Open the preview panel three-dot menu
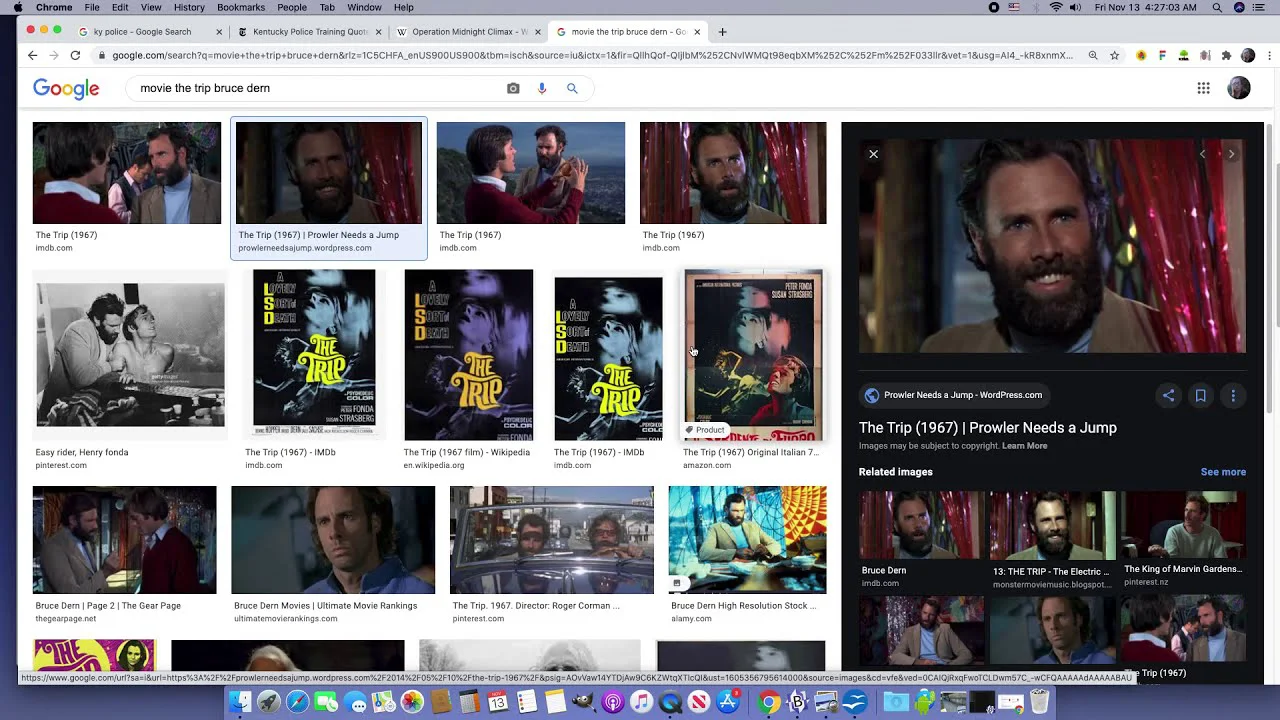This screenshot has height=720, width=1280. pos(1233,395)
